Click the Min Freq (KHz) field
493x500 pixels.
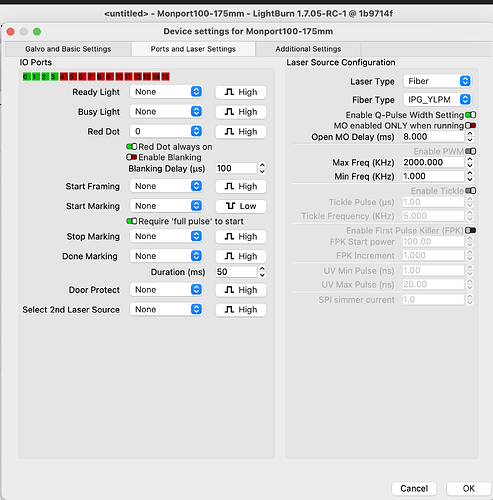(433, 176)
